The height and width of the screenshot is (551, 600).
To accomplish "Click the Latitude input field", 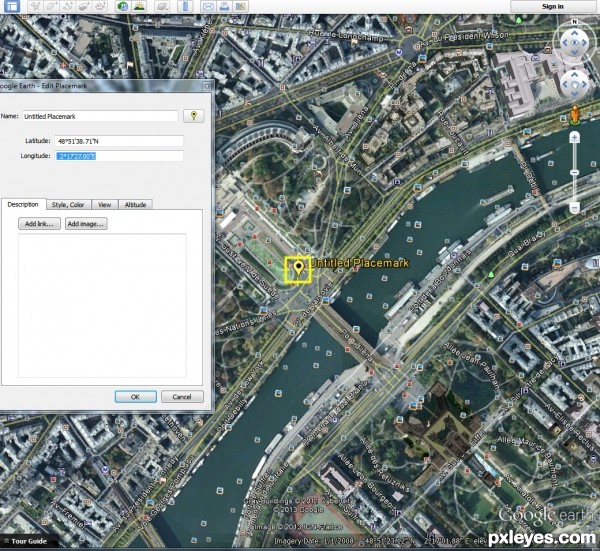I will coord(119,141).
